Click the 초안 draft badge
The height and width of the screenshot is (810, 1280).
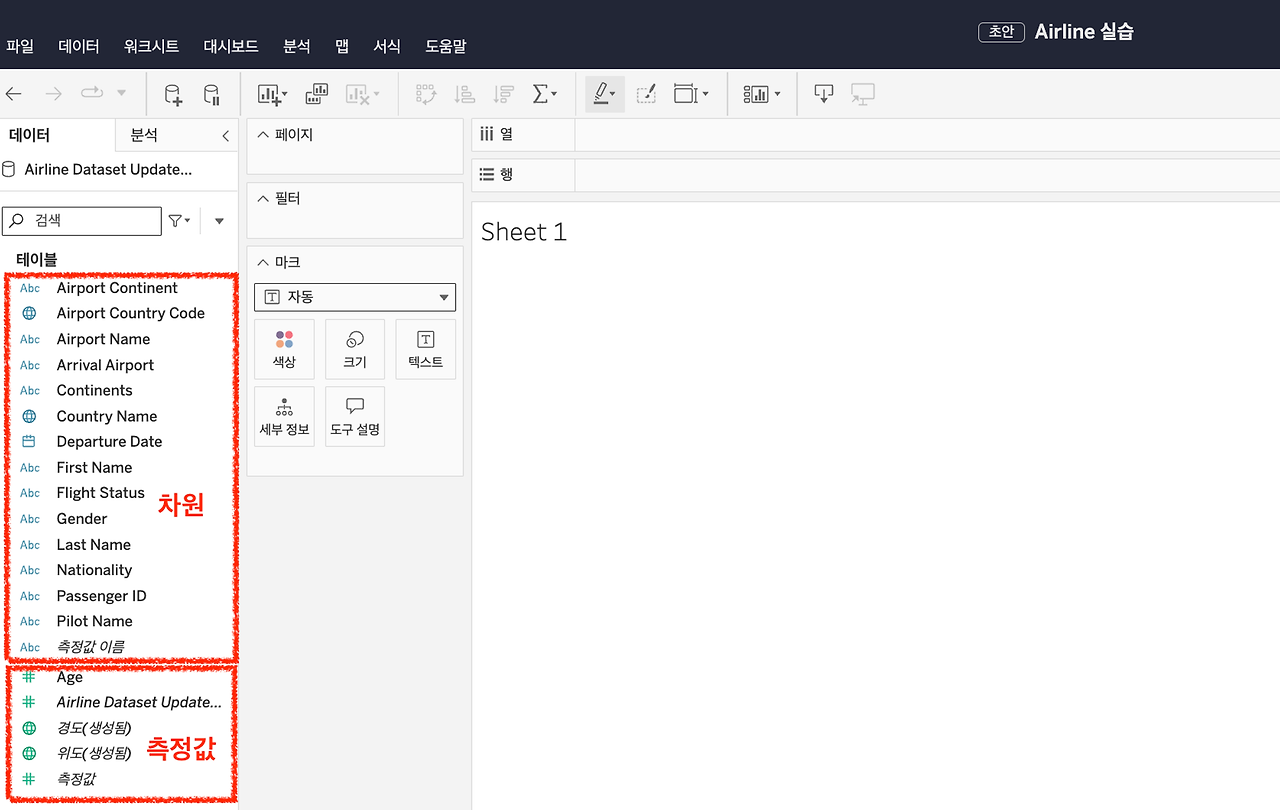point(1001,32)
